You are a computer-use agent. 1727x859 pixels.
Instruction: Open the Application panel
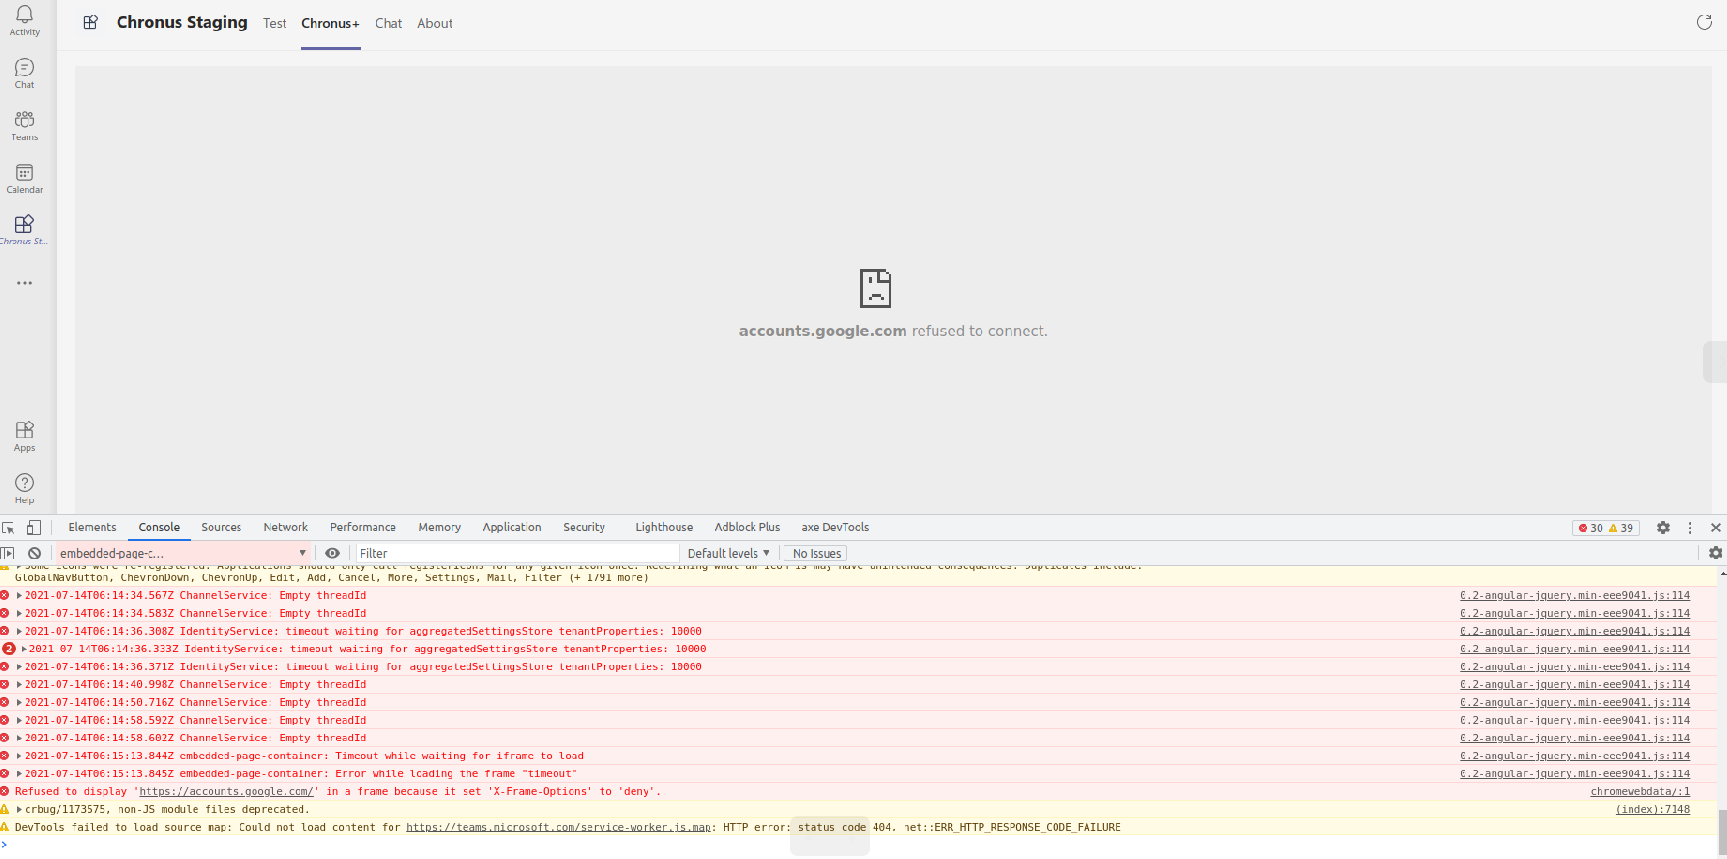click(512, 527)
